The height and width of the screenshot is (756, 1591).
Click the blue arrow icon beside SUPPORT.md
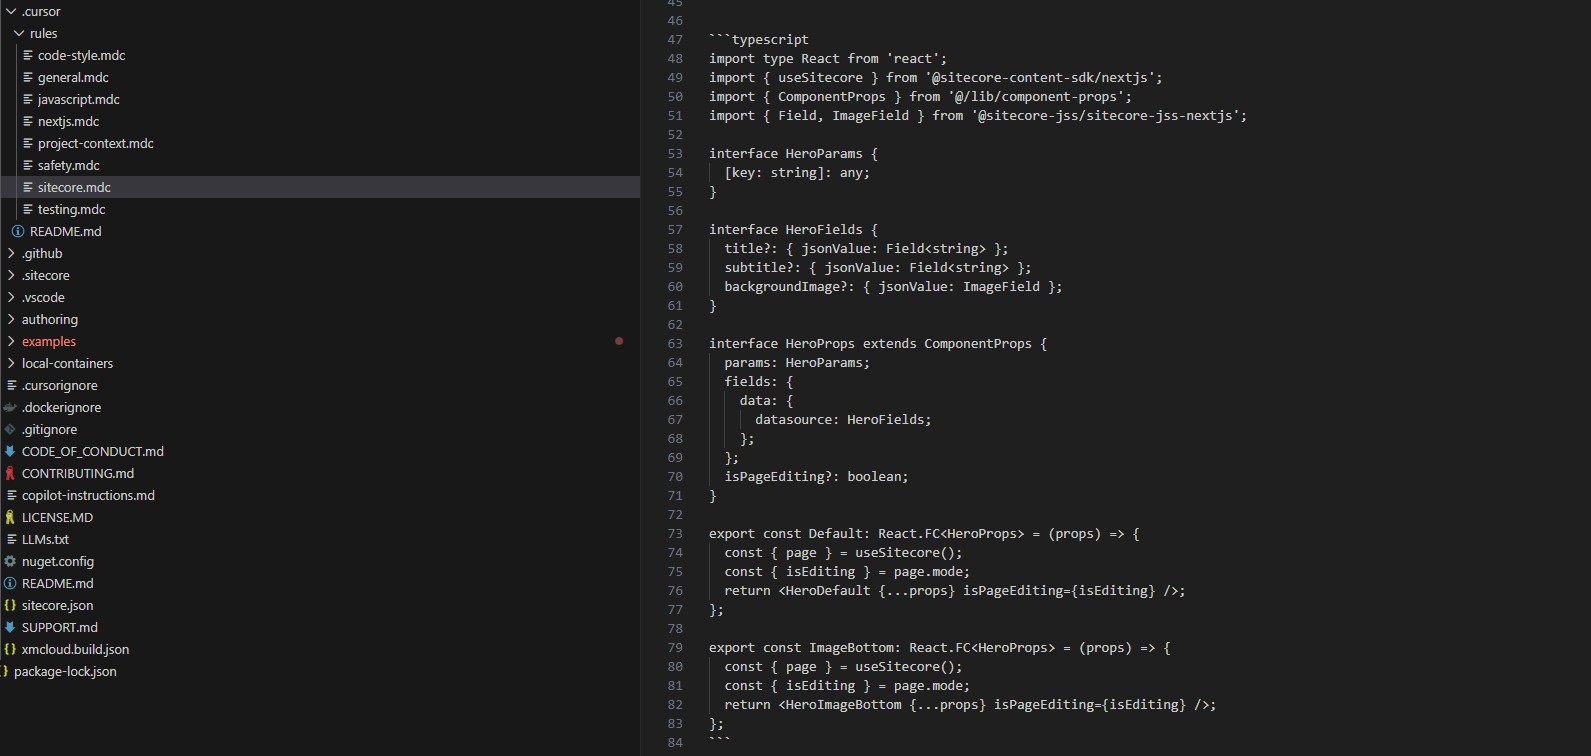(10, 627)
